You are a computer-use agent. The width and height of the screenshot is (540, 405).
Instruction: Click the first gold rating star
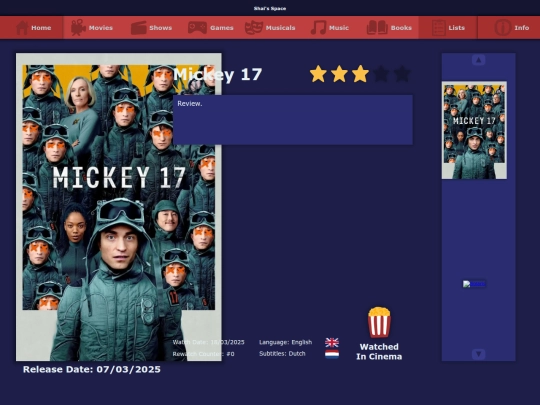click(x=318, y=74)
